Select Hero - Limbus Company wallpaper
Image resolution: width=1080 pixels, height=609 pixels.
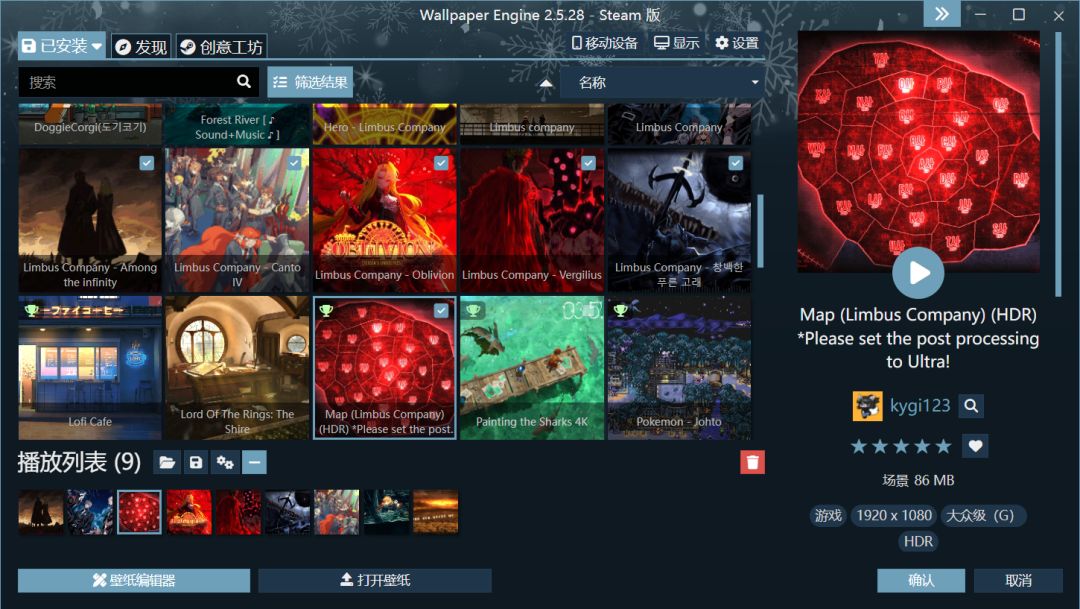pos(384,125)
